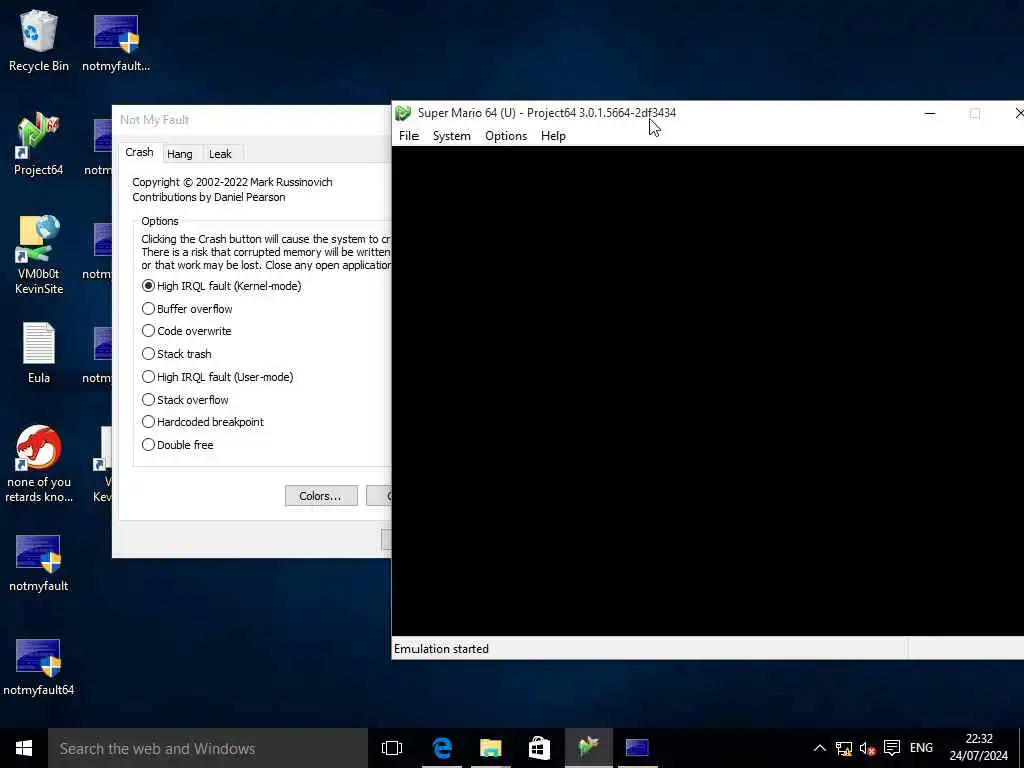Click the ENG language indicator
This screenshot has height=768, width=1024.
(921, 748)
